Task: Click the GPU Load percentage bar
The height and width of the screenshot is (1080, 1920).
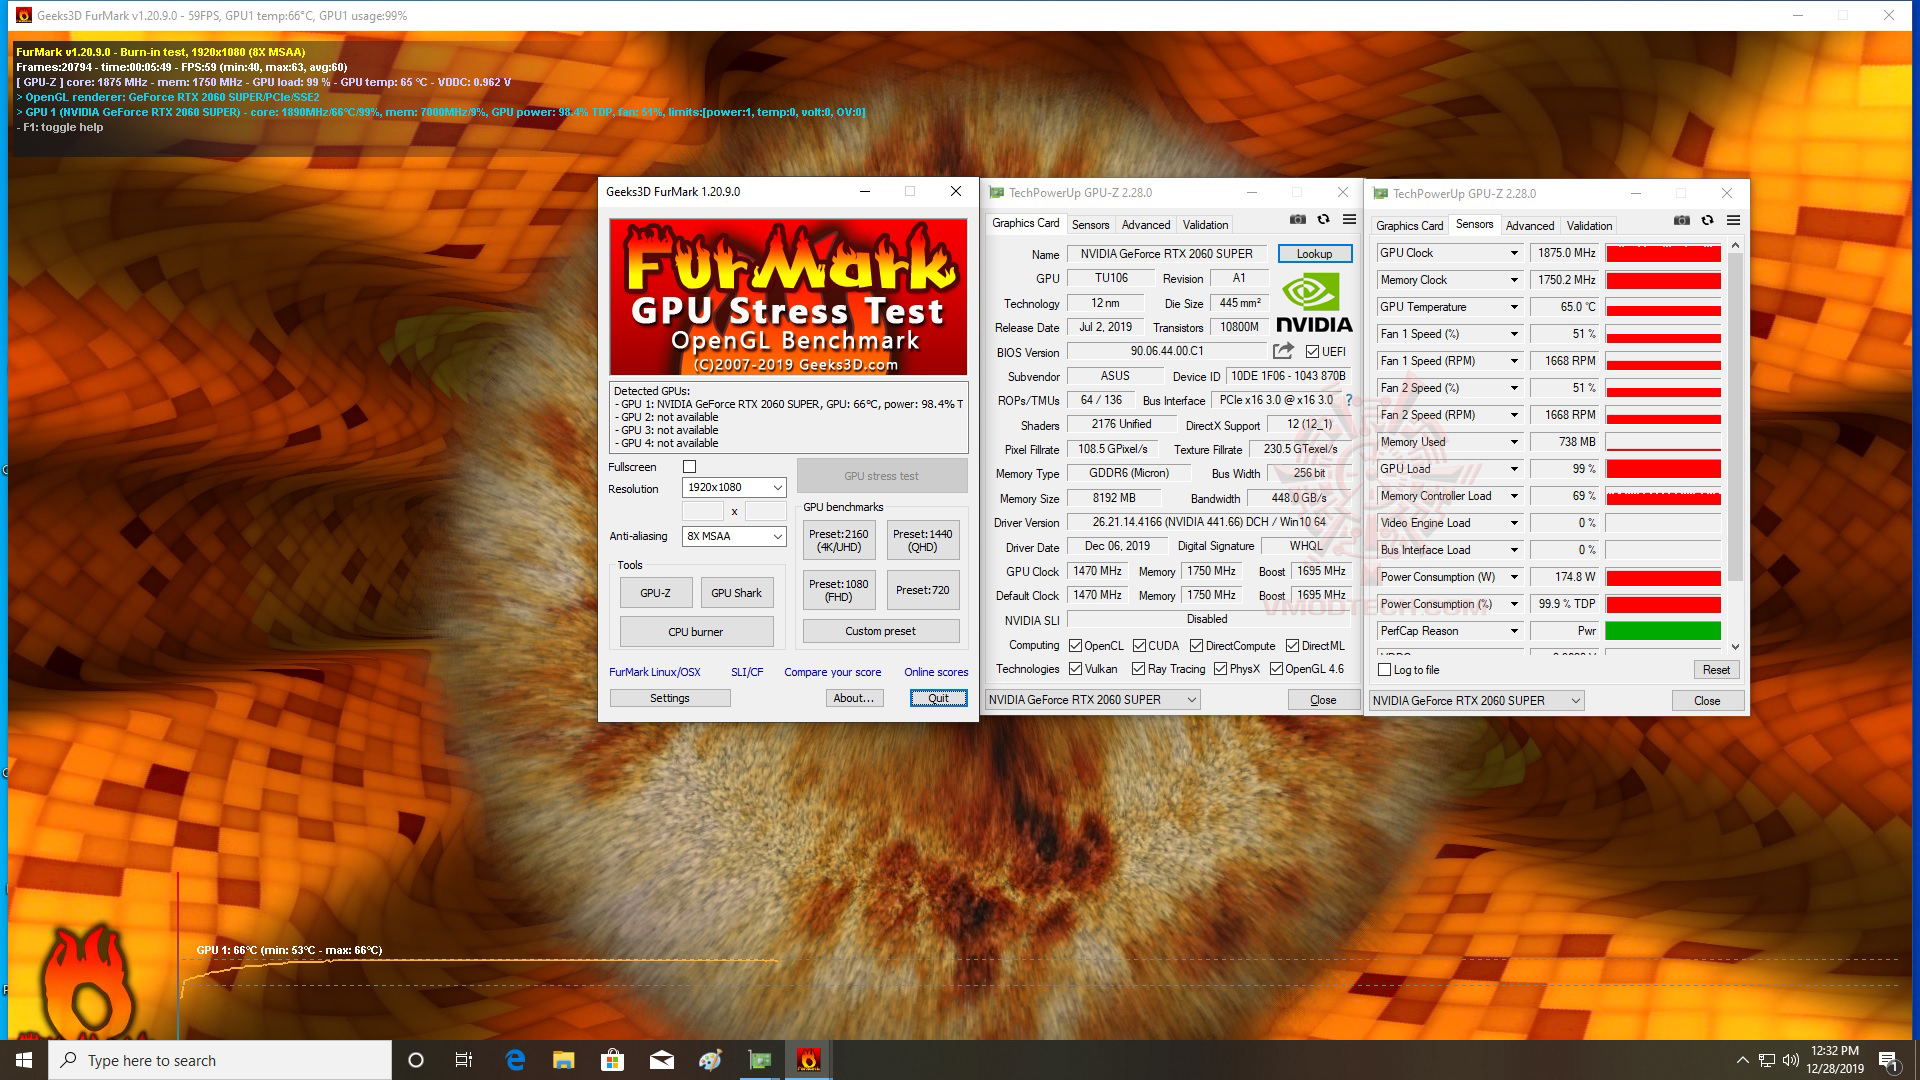Action: point(1663,468)
